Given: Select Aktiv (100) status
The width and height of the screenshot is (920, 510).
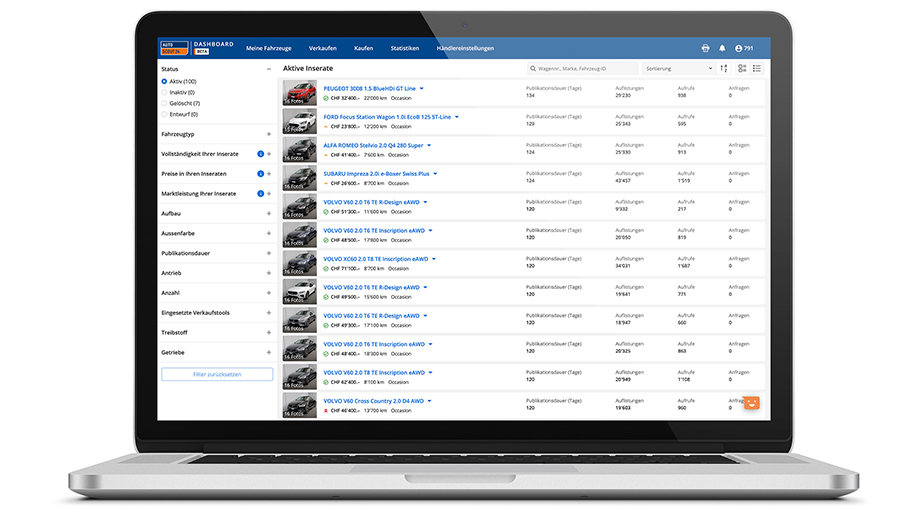Looking at the screenshot, I should pyautogui.click(x=164, y=82).
